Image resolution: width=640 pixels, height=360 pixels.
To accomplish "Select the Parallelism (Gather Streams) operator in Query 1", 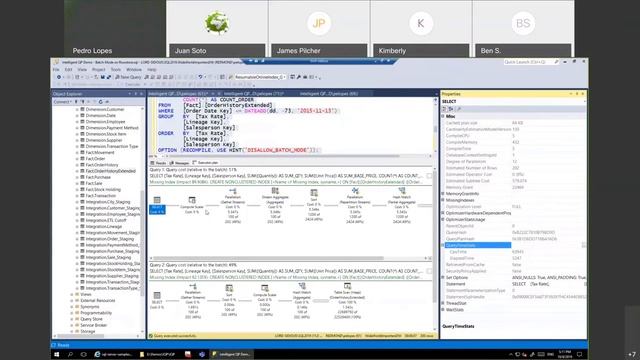I will point(233,205).
